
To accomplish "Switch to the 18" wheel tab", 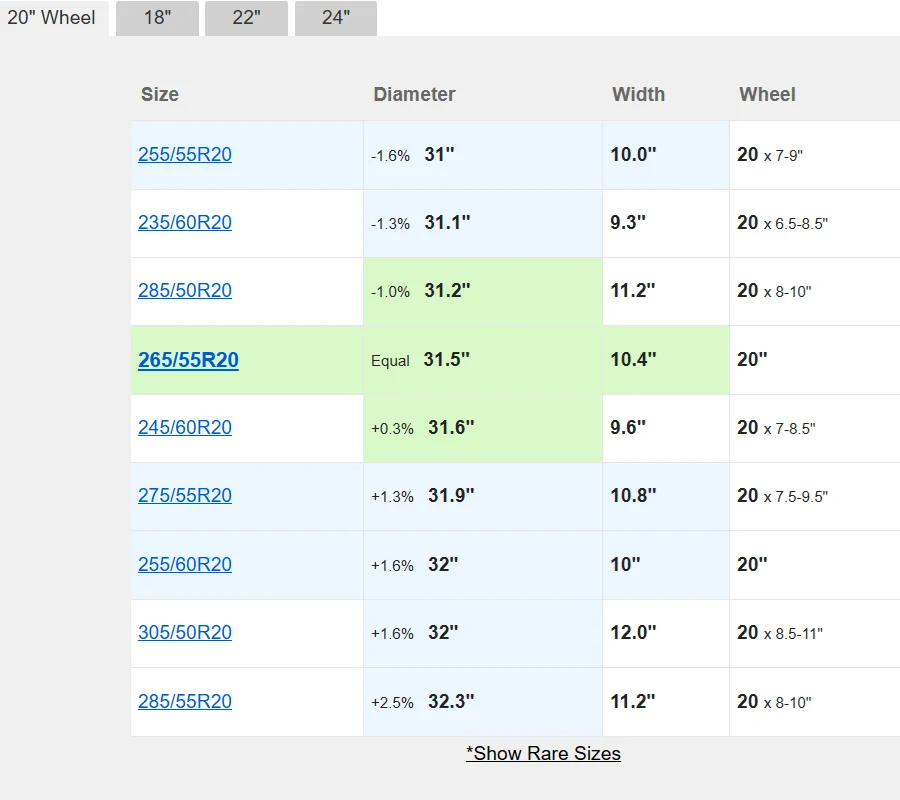I will coord(157,18).
